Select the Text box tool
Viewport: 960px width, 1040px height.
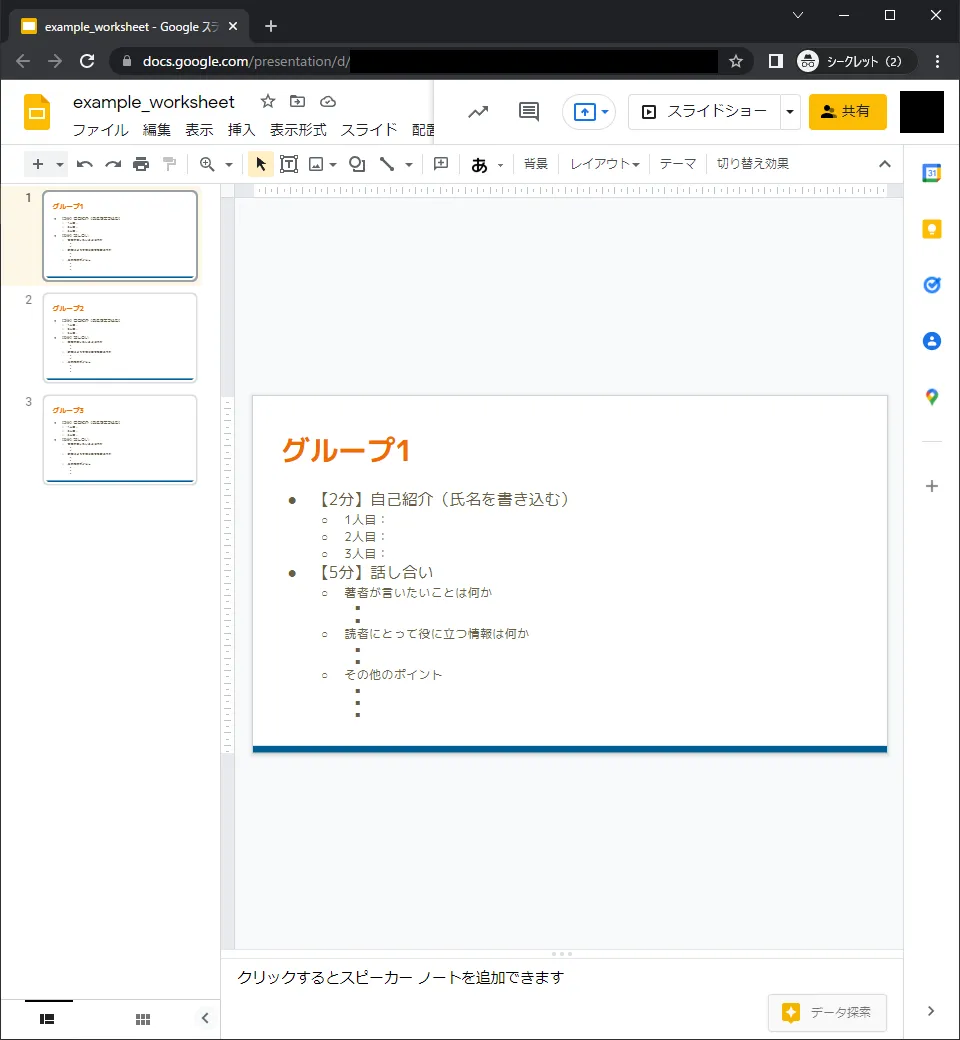(289, 164)
